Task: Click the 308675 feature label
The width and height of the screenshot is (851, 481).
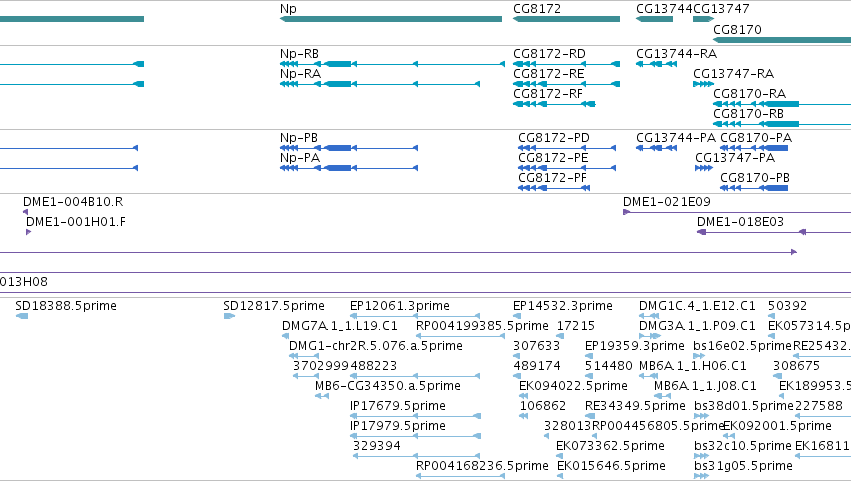Action: (x=796, y=366)
